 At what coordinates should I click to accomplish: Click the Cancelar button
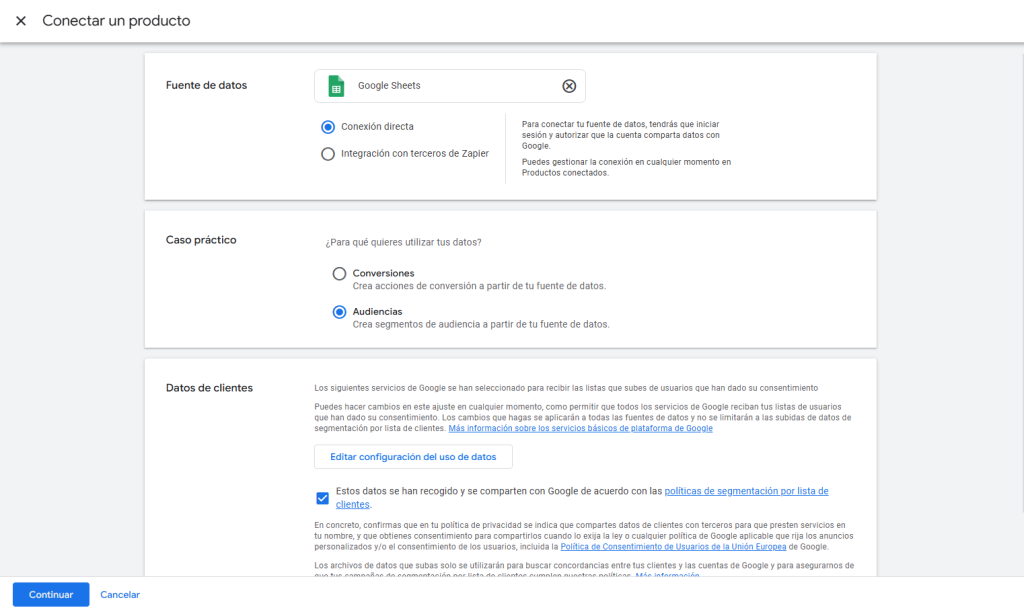tap(120, 595)
